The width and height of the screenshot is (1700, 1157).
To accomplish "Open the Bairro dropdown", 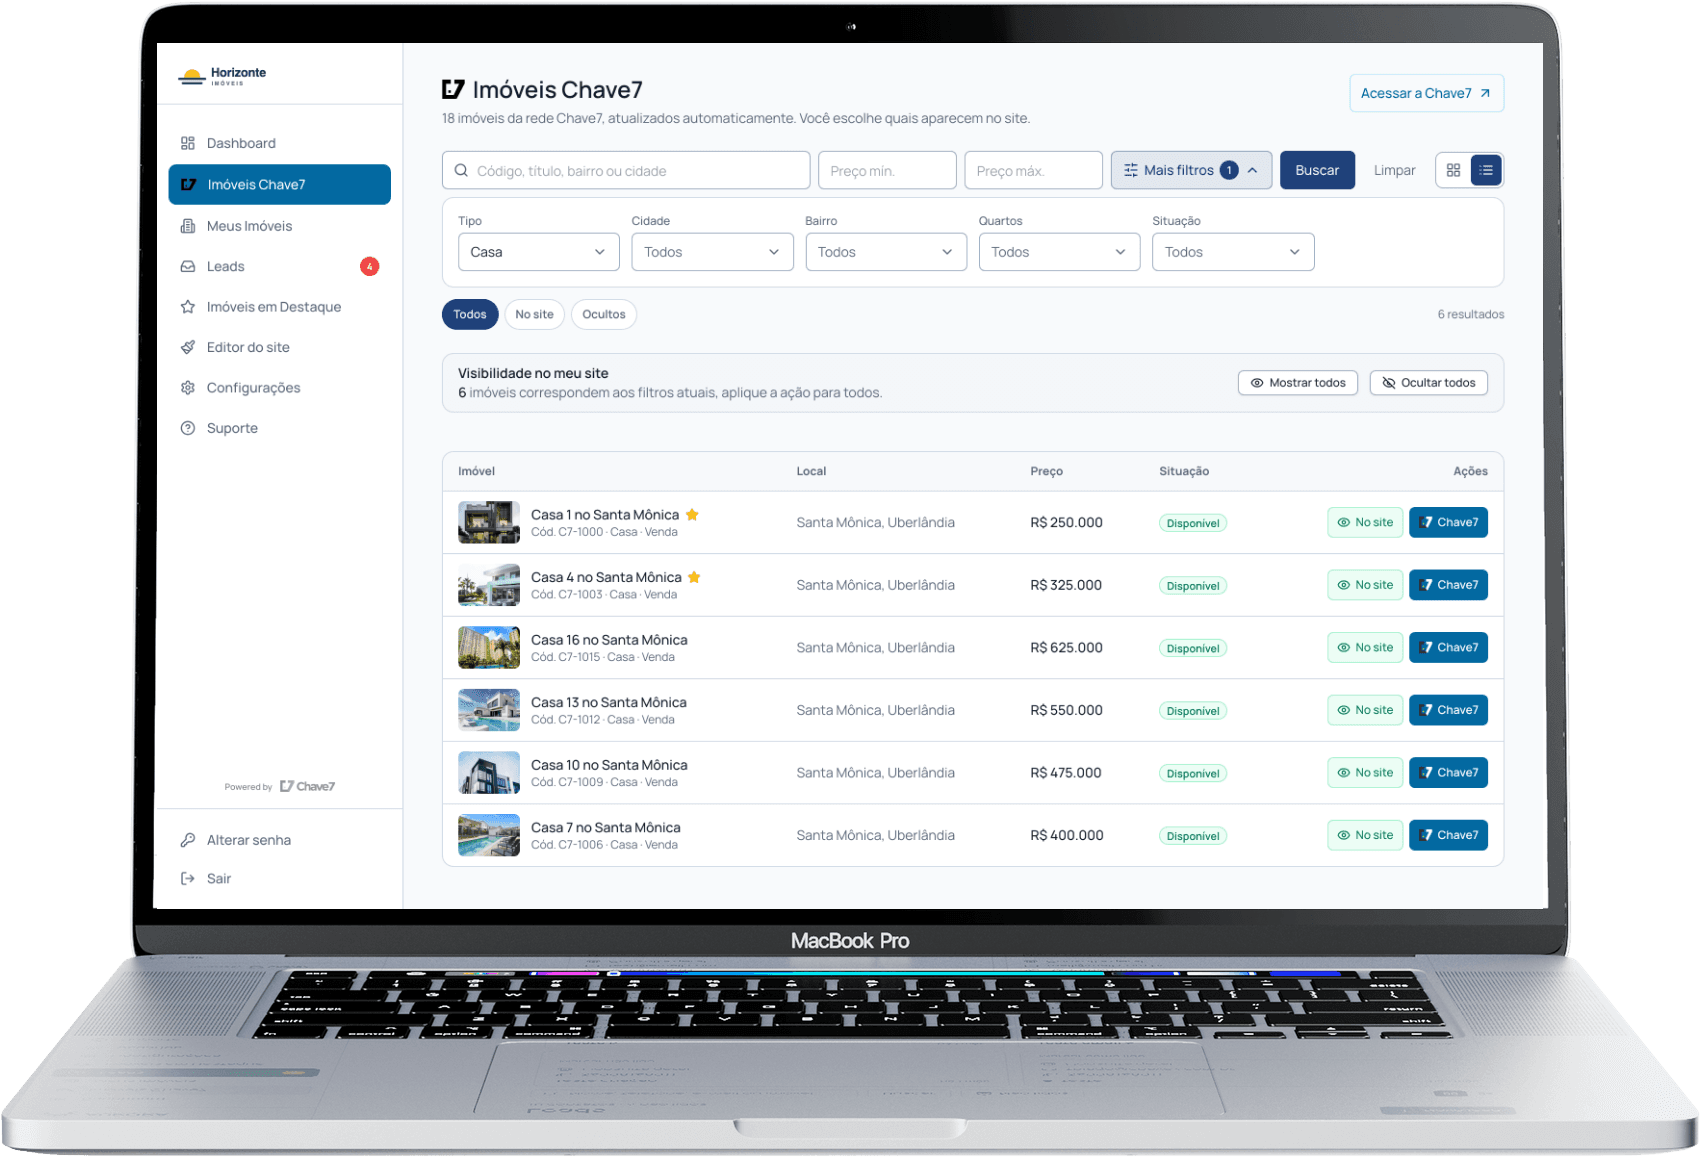I will 886,252.
